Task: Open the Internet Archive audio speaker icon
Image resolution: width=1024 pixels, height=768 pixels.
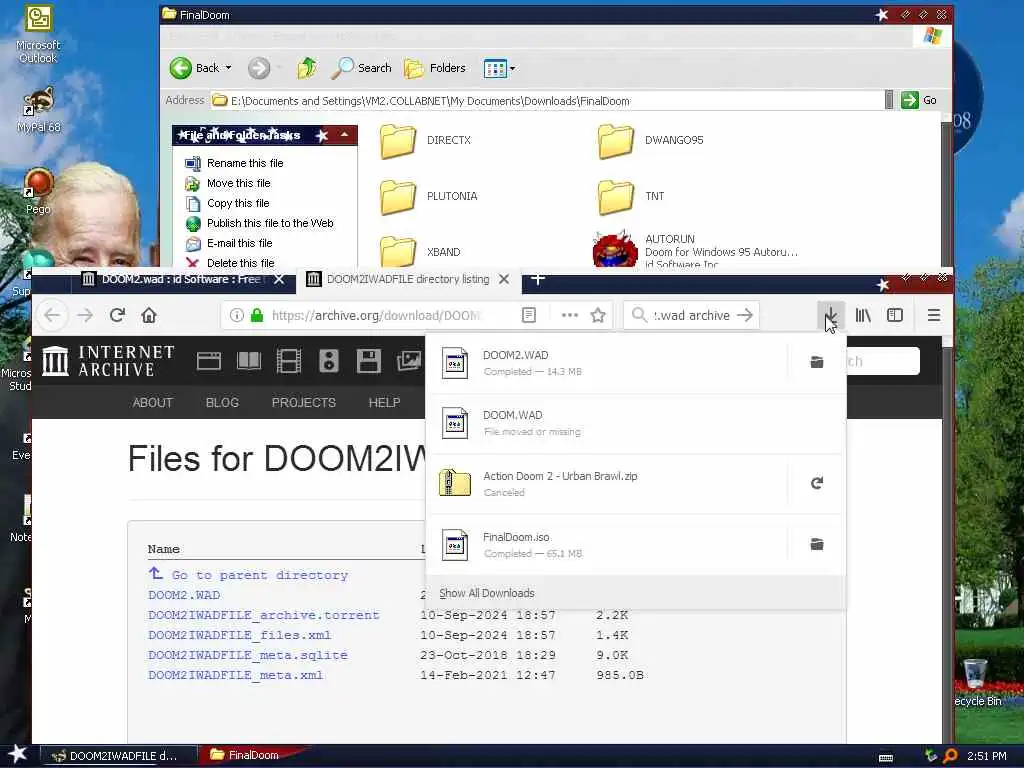Action: pos(328,360)
